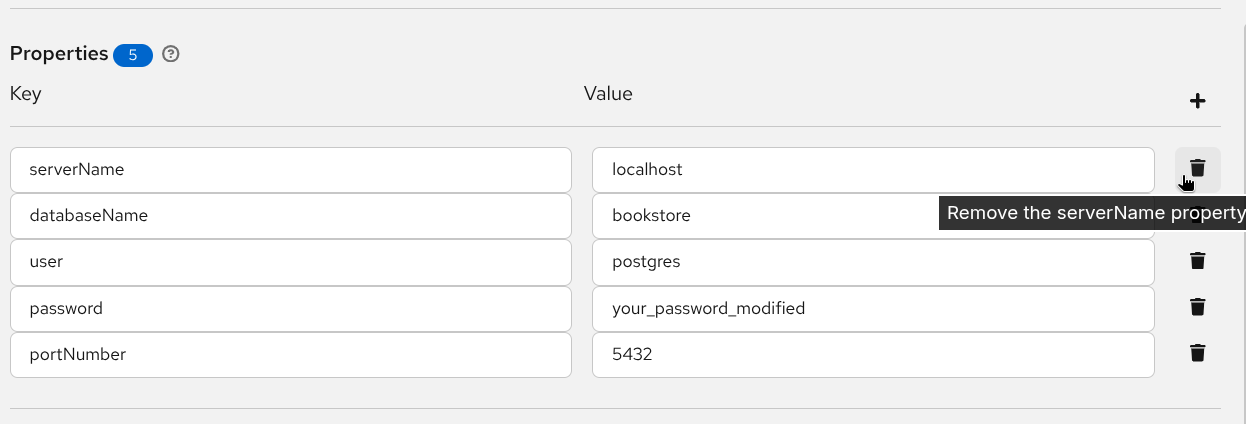The height and width of the screenshot is (424, 1246).
Task: Remove the user property via trash icon
Action: click(x=1197, y=261)
